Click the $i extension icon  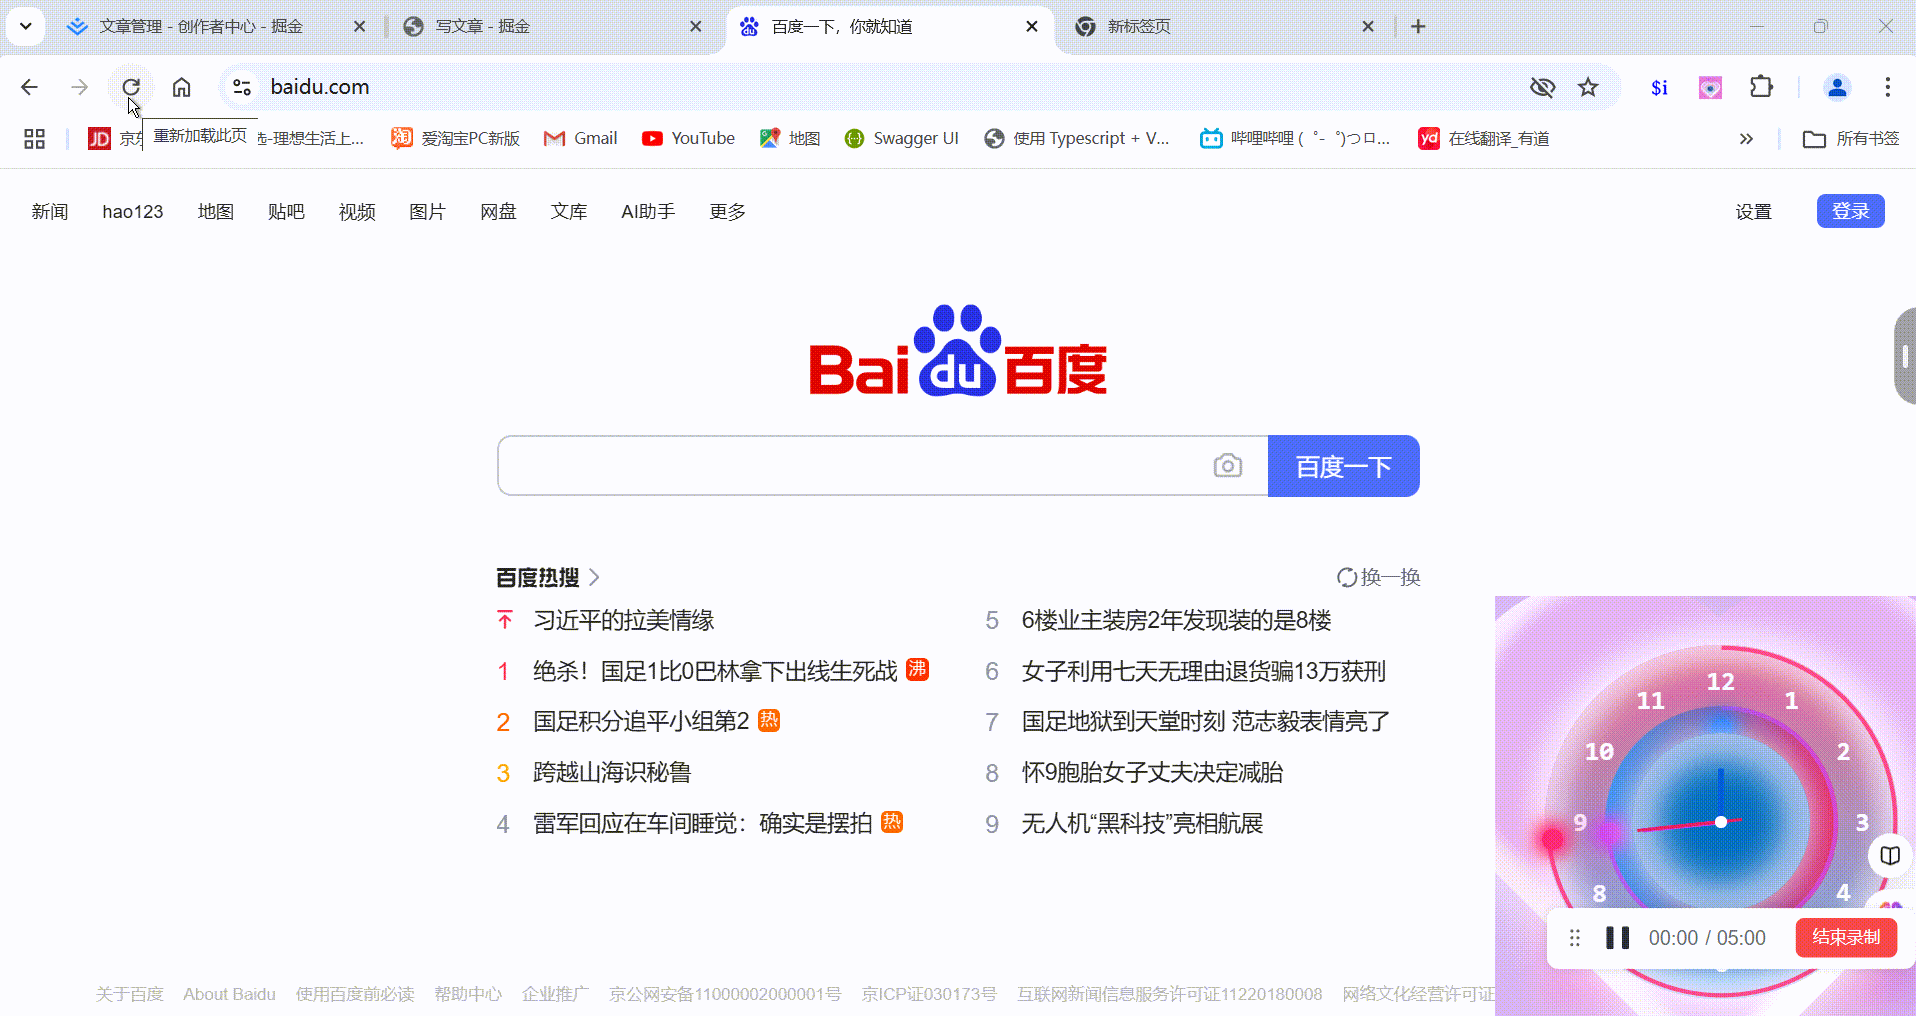(x=1660, y=87)
